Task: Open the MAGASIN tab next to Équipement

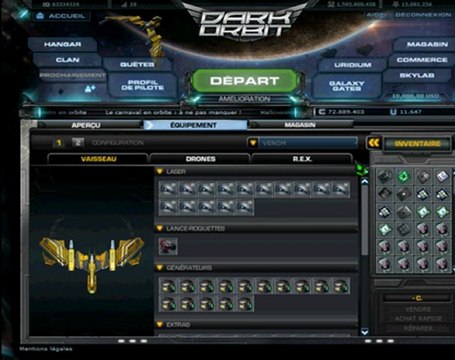Action: click(x=301, y=125)
